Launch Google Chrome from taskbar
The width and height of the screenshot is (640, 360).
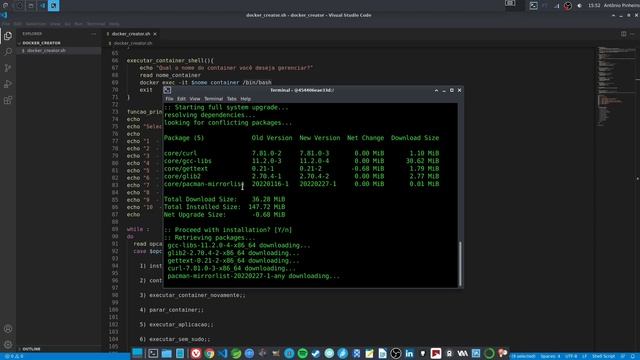click(209, 353)
